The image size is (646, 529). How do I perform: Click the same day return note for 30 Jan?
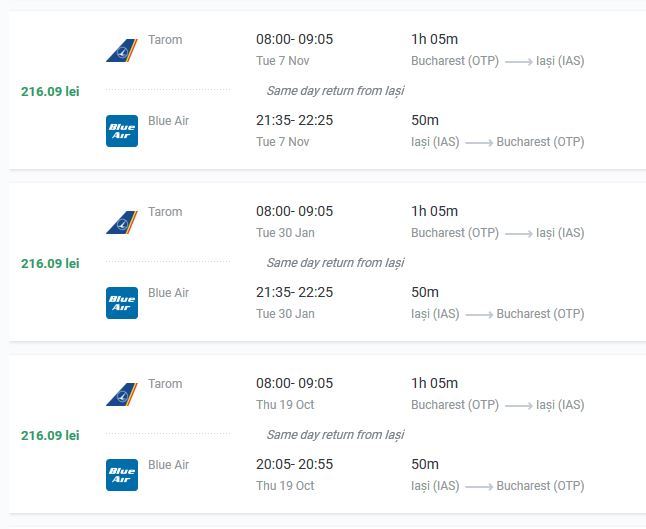[335, 263]
